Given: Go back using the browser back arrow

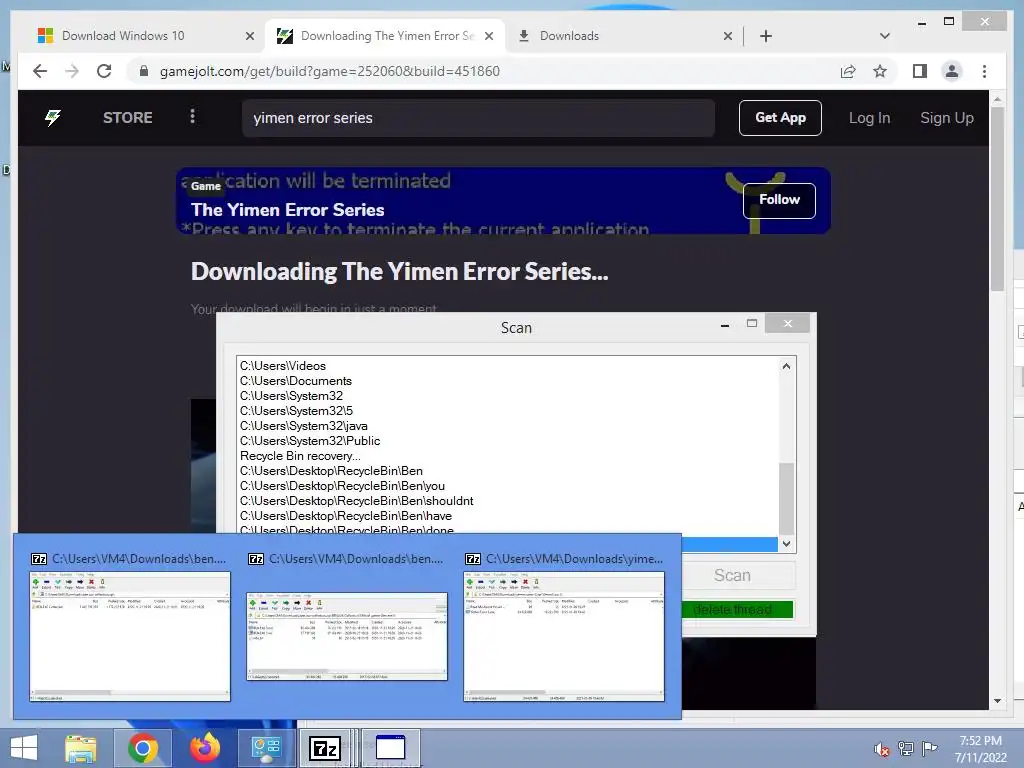Looking at the screenshot, I should (x=40, y=71).
